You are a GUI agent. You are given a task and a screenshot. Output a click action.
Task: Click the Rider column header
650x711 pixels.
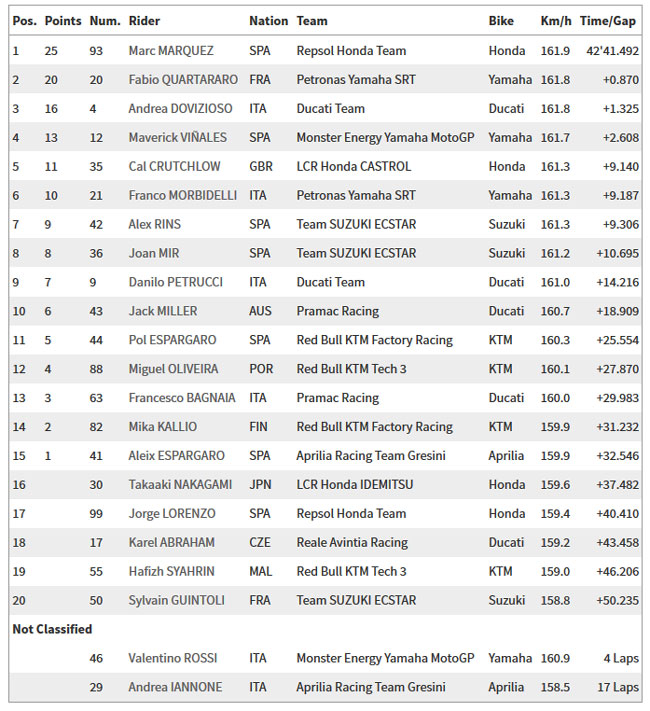(x=144, y=21)
